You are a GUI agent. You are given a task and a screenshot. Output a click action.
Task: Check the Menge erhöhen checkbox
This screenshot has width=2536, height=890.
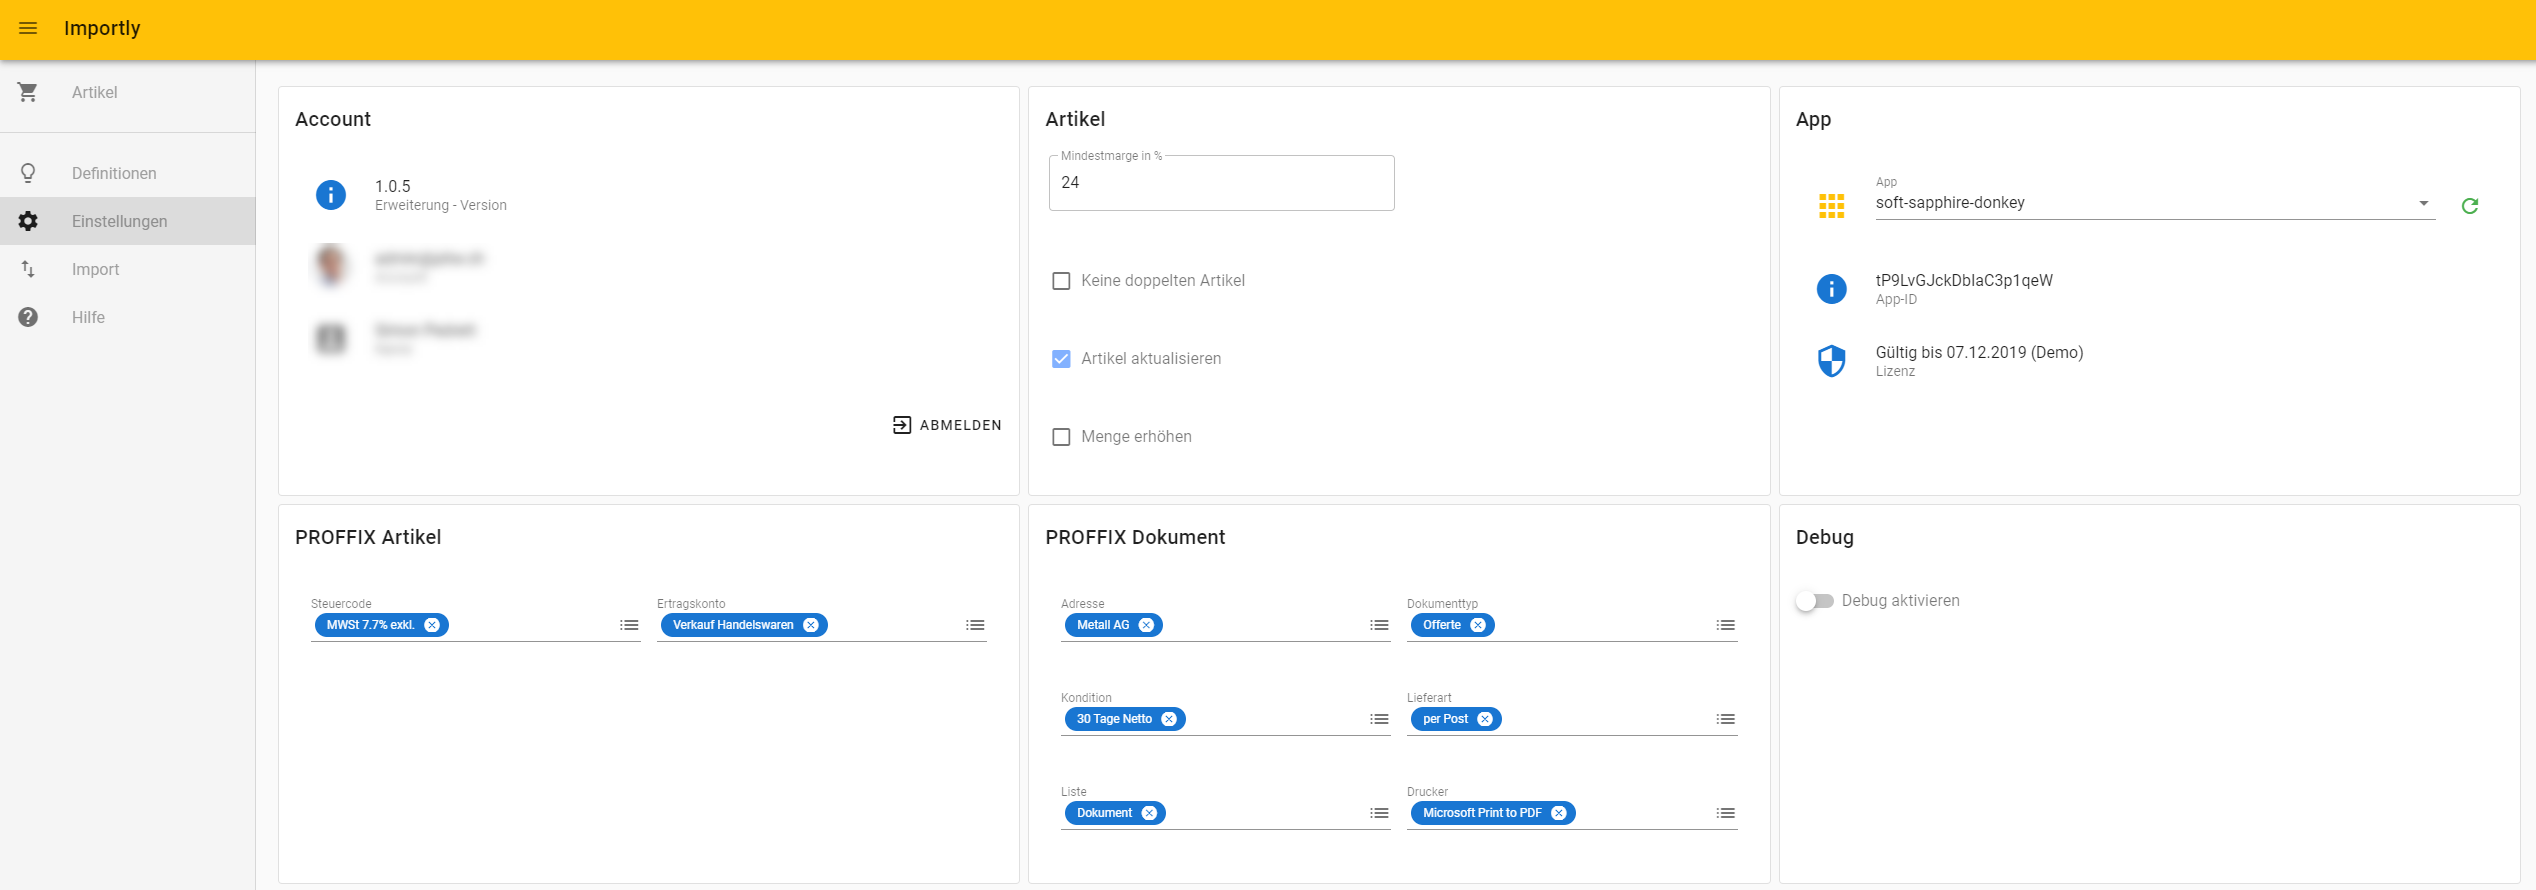(1061, 437)
